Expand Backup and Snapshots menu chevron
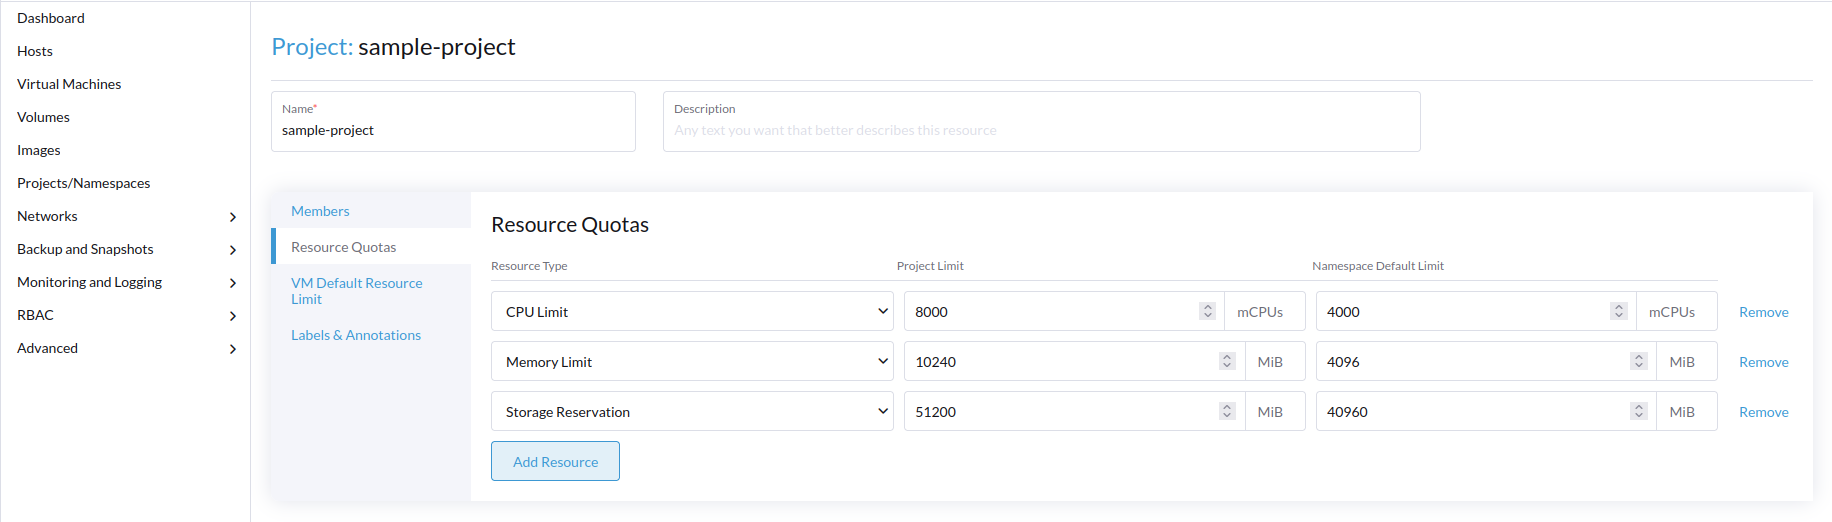 tap(233, 250)
